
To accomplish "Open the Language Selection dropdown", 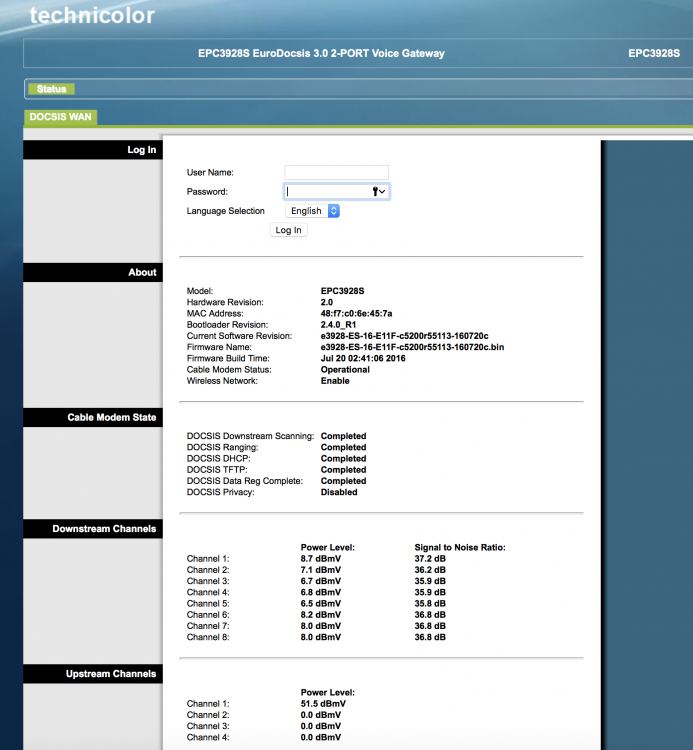I will (x=312, y=211).
